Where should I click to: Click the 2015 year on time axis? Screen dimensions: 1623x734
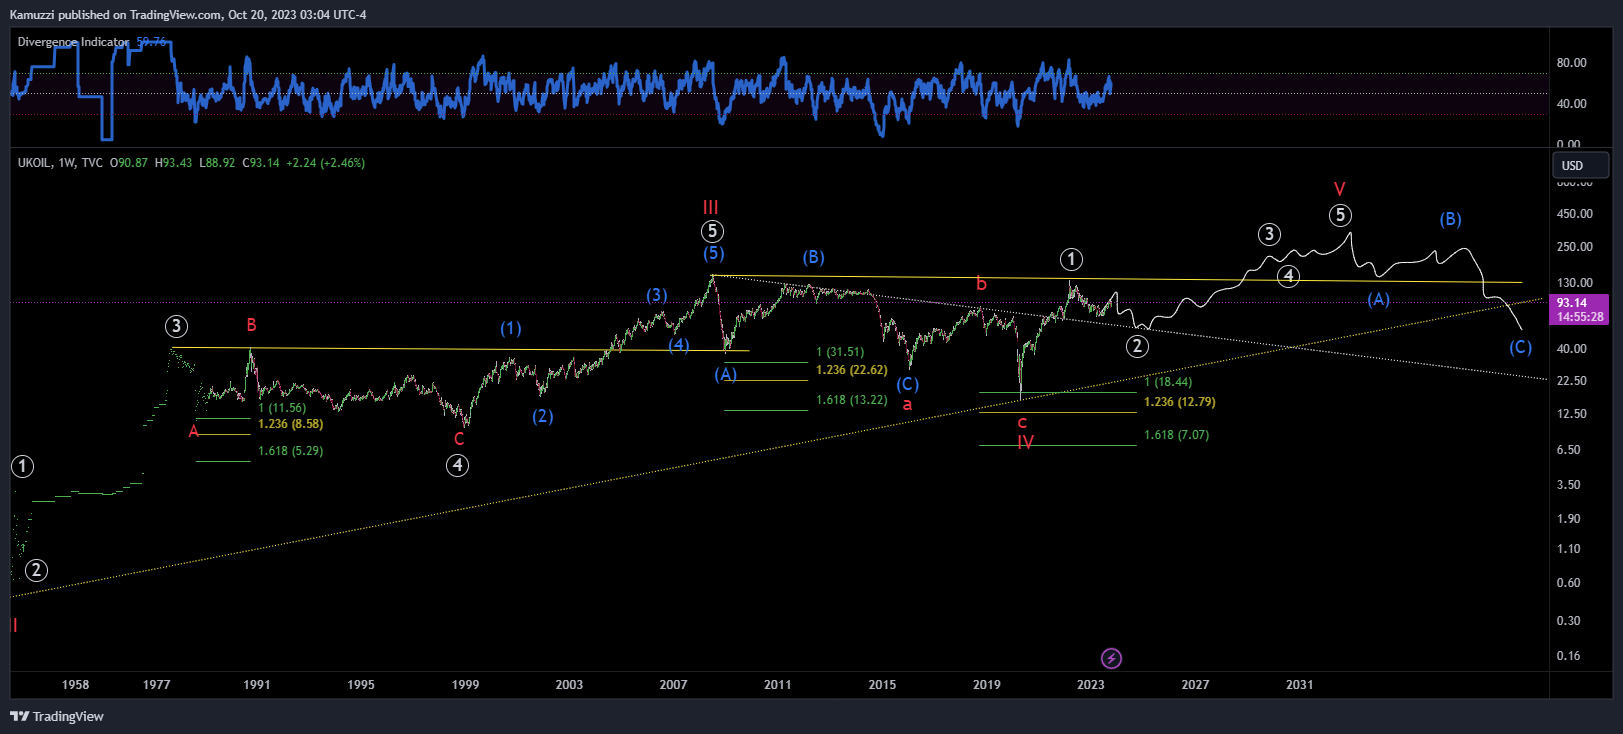(882, 685)
